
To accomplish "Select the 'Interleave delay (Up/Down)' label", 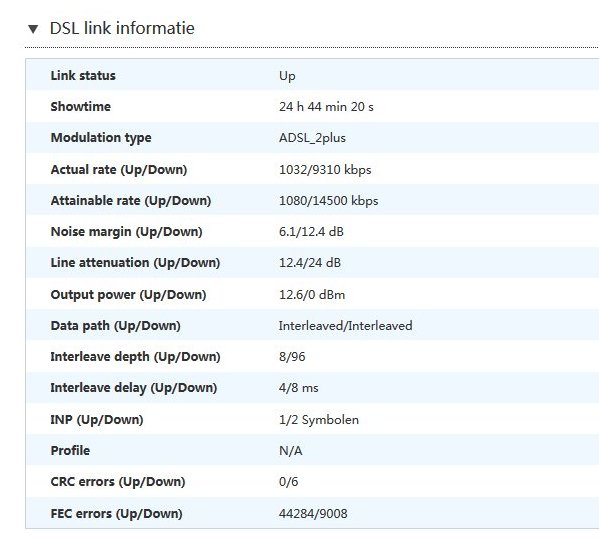I will pos(134,388).
